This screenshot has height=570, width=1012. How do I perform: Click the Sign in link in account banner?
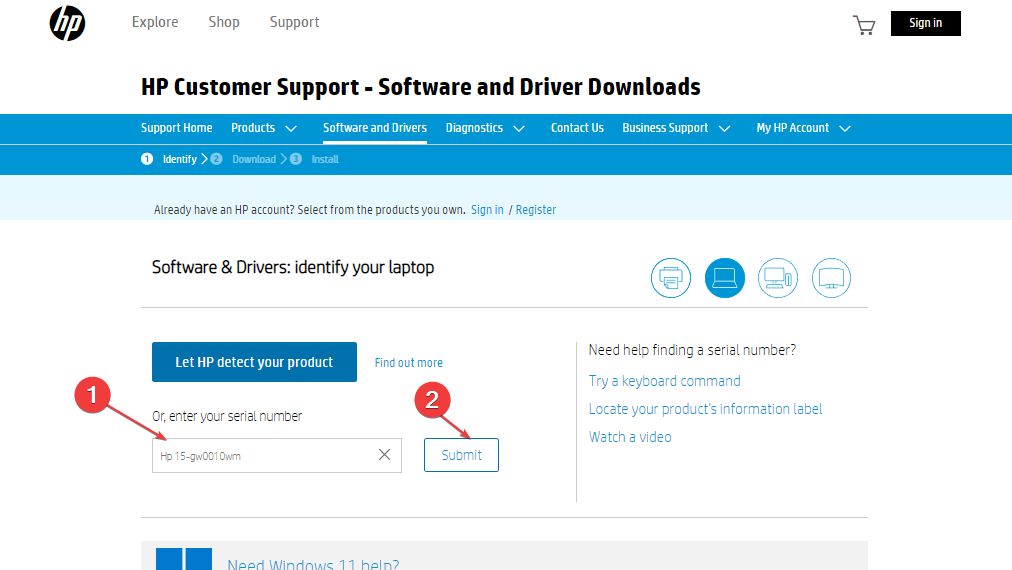pos(487,210)
